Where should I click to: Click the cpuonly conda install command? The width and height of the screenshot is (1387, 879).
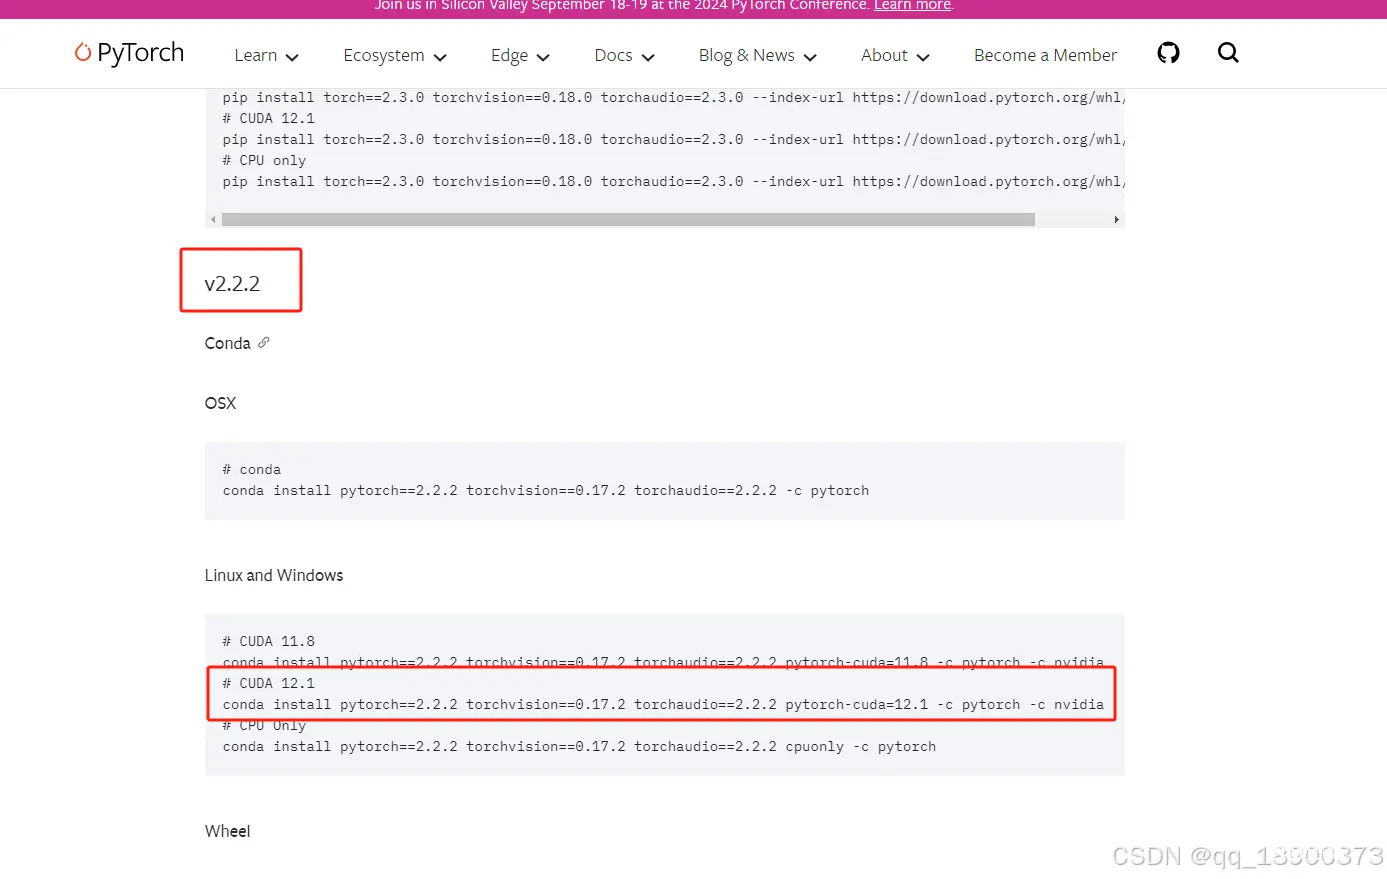tap(579, 747)
